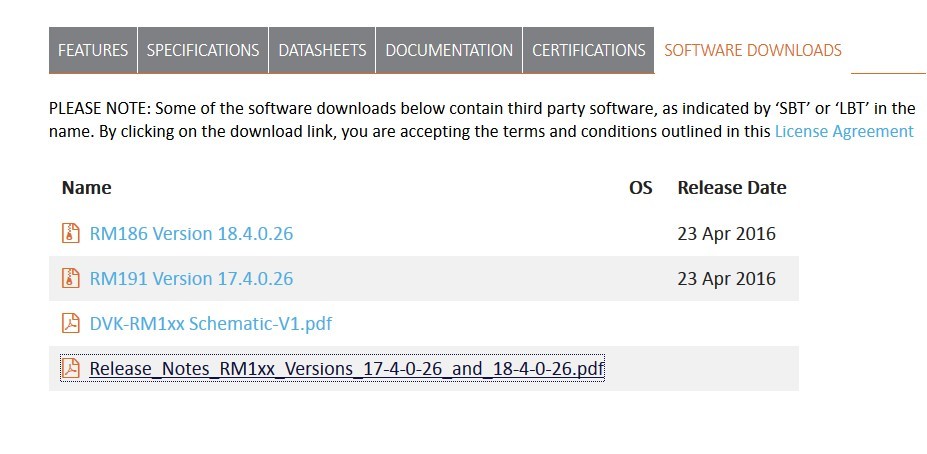Image resolution: width=927 pixels, height=454 pixels.
Task: Select the Software Downloads tab
Action: [753, 50]
